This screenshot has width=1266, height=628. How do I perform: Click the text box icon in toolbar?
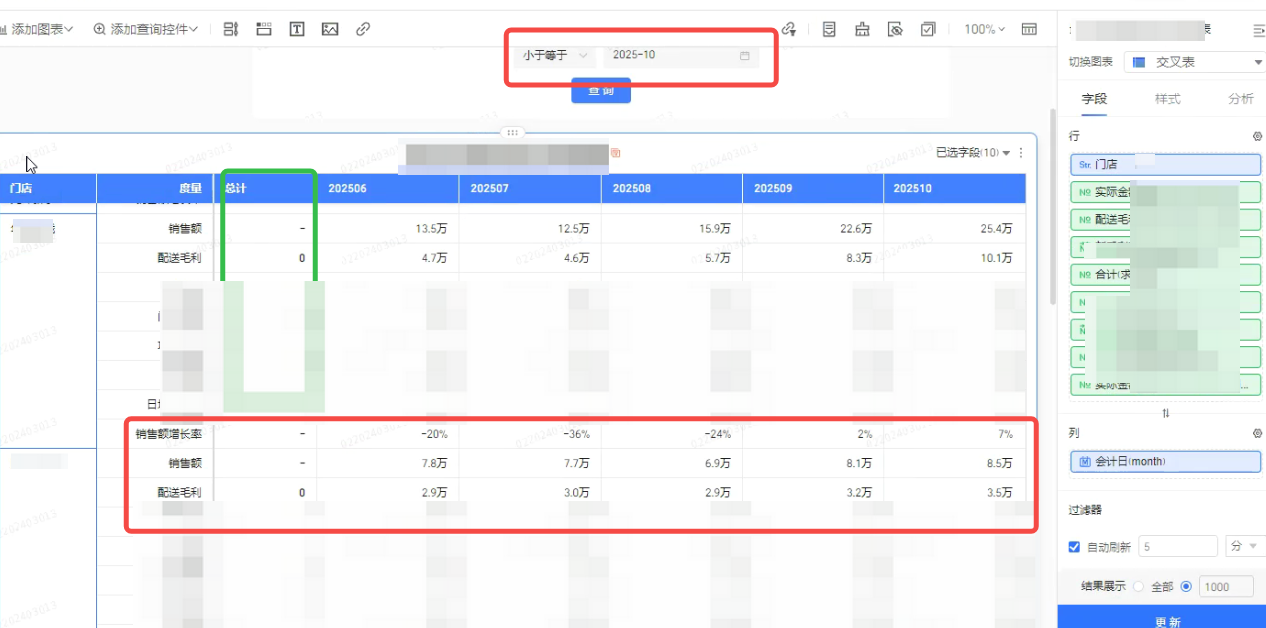[x=297, y=30]
